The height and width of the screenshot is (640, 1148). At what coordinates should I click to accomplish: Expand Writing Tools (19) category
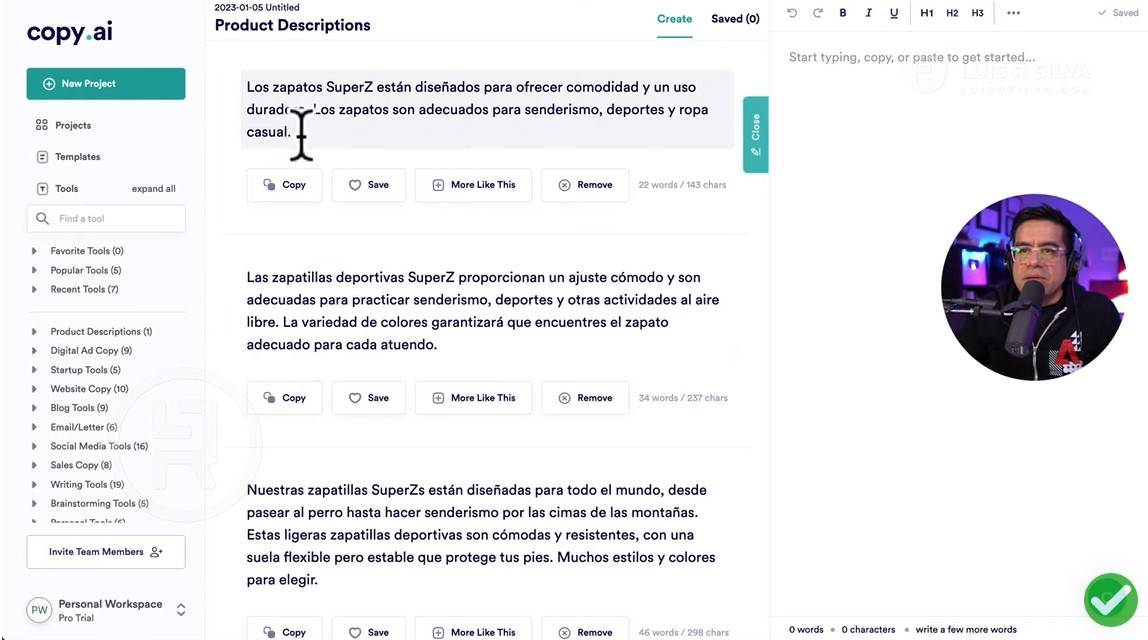point(78,485)
